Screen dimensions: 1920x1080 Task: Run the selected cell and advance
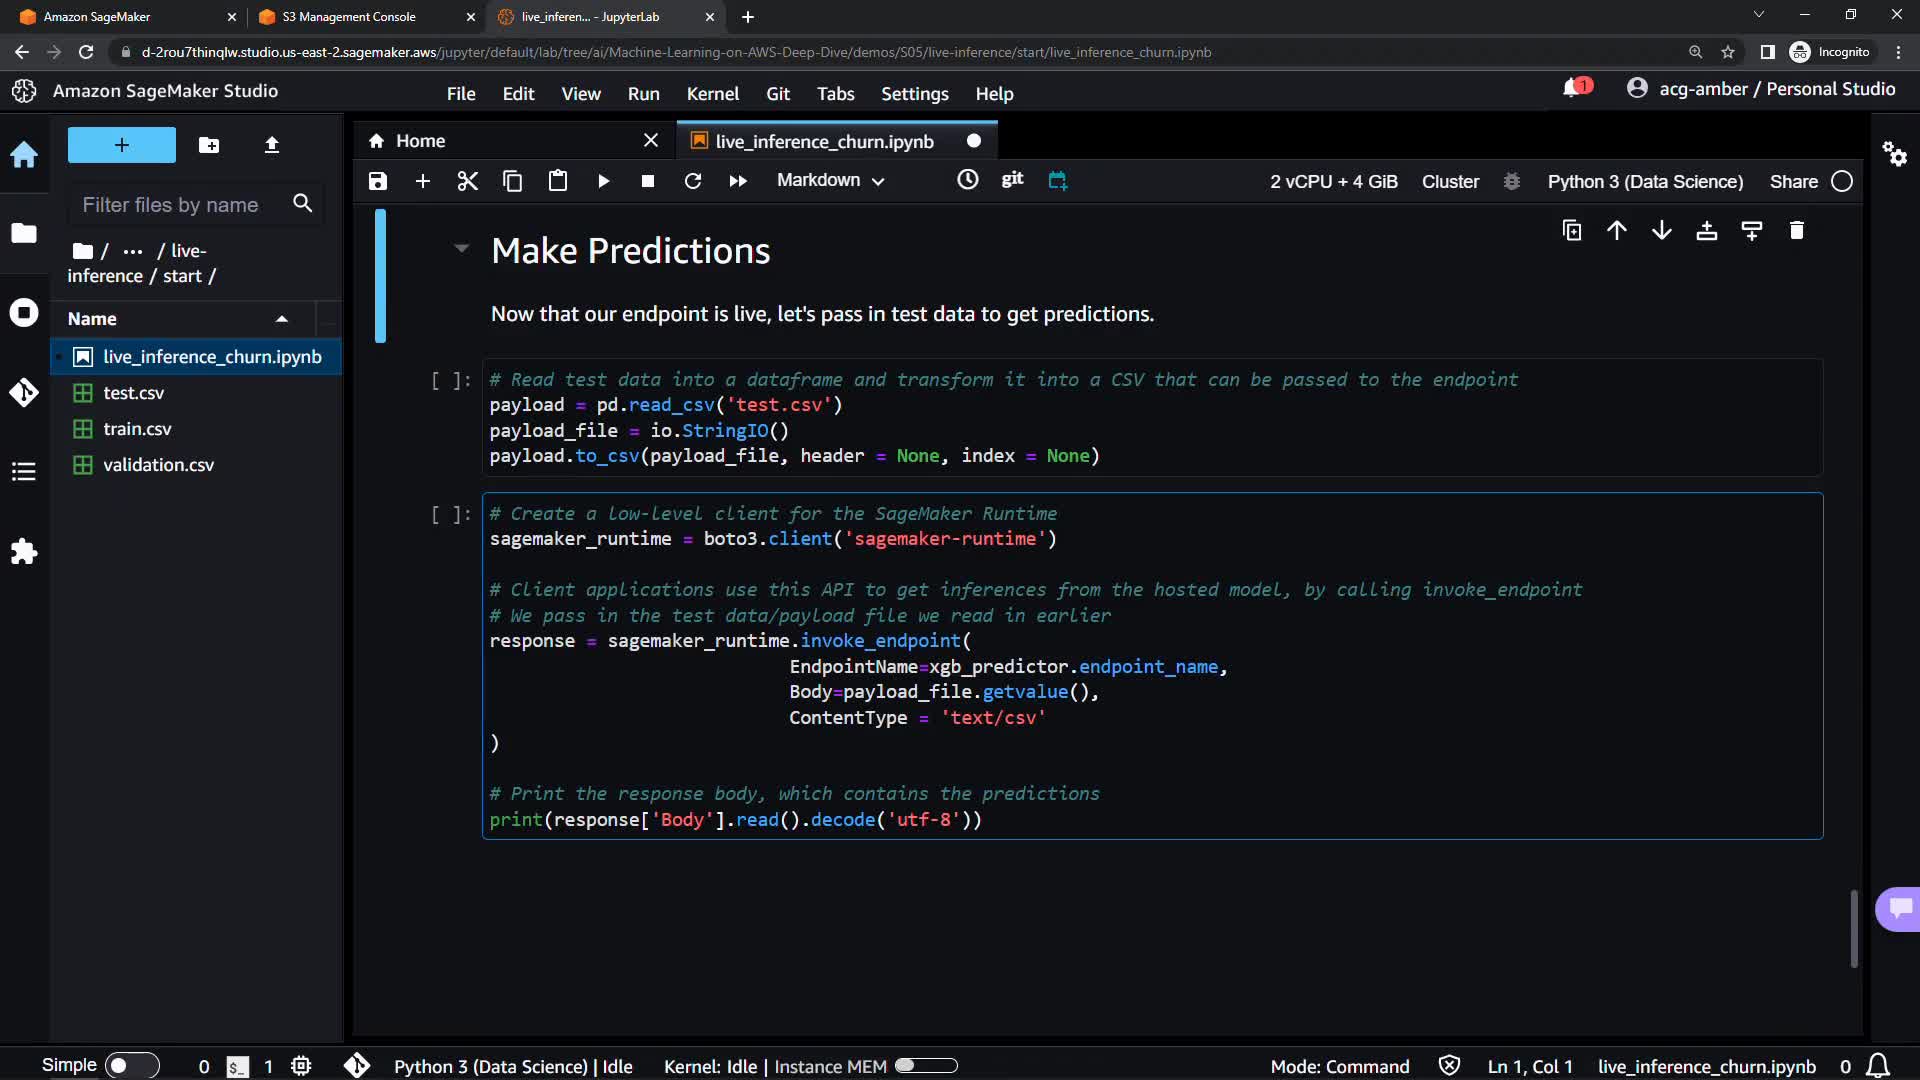(603, 181)
